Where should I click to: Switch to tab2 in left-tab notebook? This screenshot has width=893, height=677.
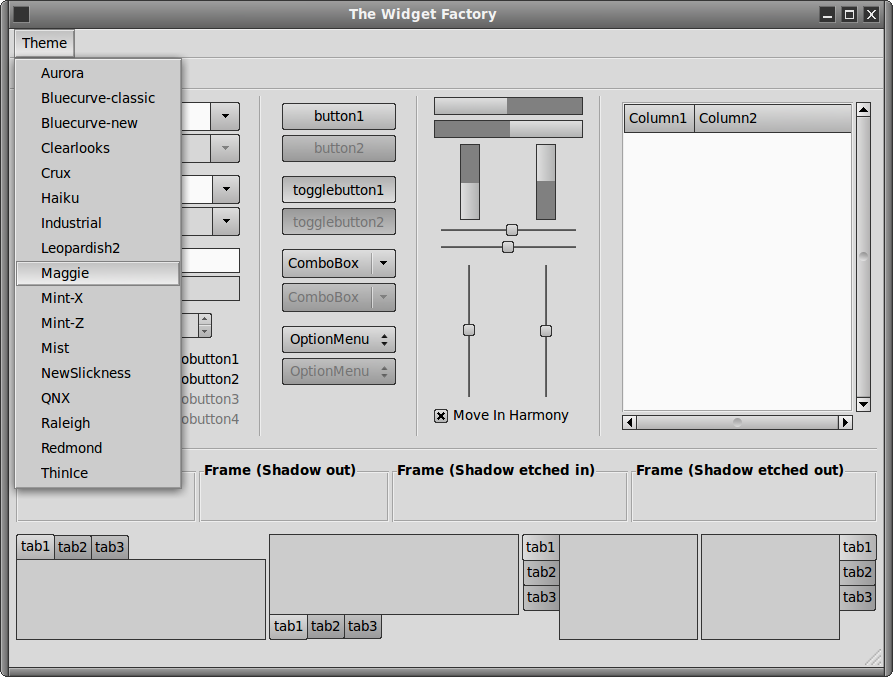pos(541,572)
